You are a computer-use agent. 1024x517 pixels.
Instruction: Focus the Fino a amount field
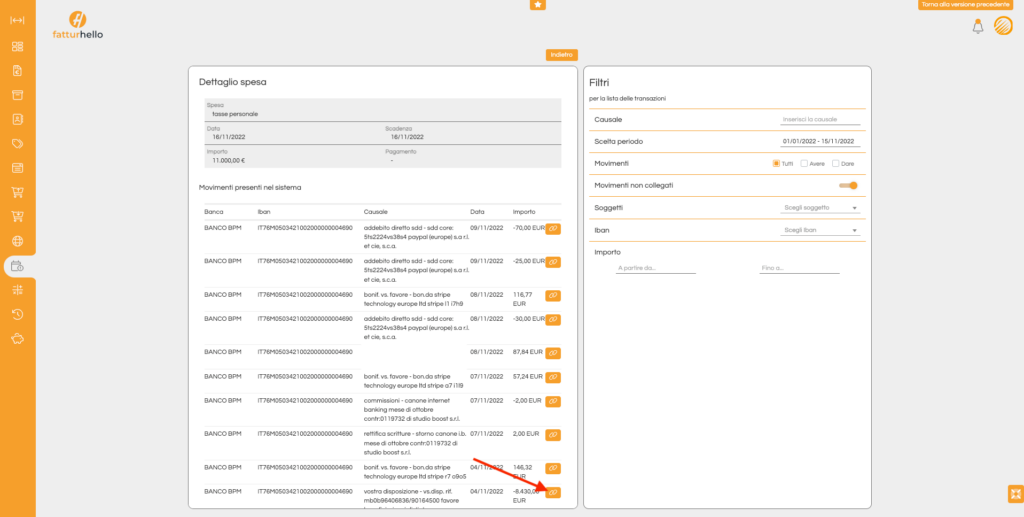[x=799, y=268]
